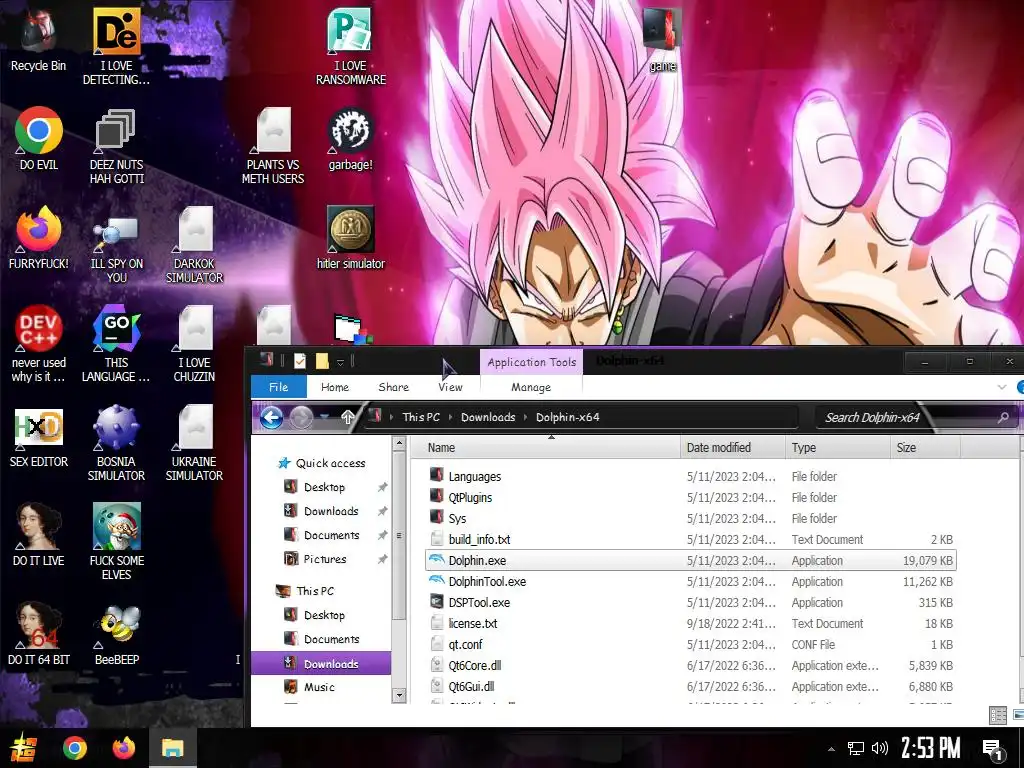The width and height of the screenshot is (1024, 768).
Task: Select the stacked windows desktop icon
Action: coord(116,130)
